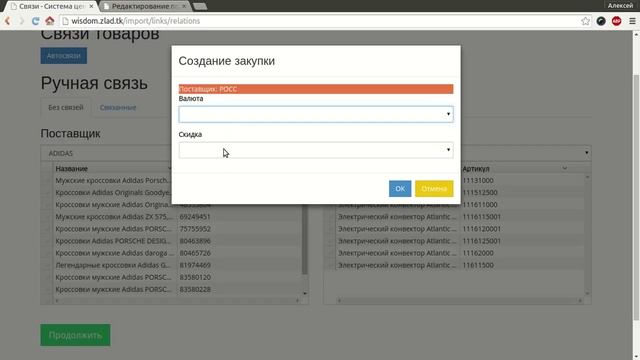Open the browser hamburger menu
Screen dimensions: 640x360
[x=632, y=21]
